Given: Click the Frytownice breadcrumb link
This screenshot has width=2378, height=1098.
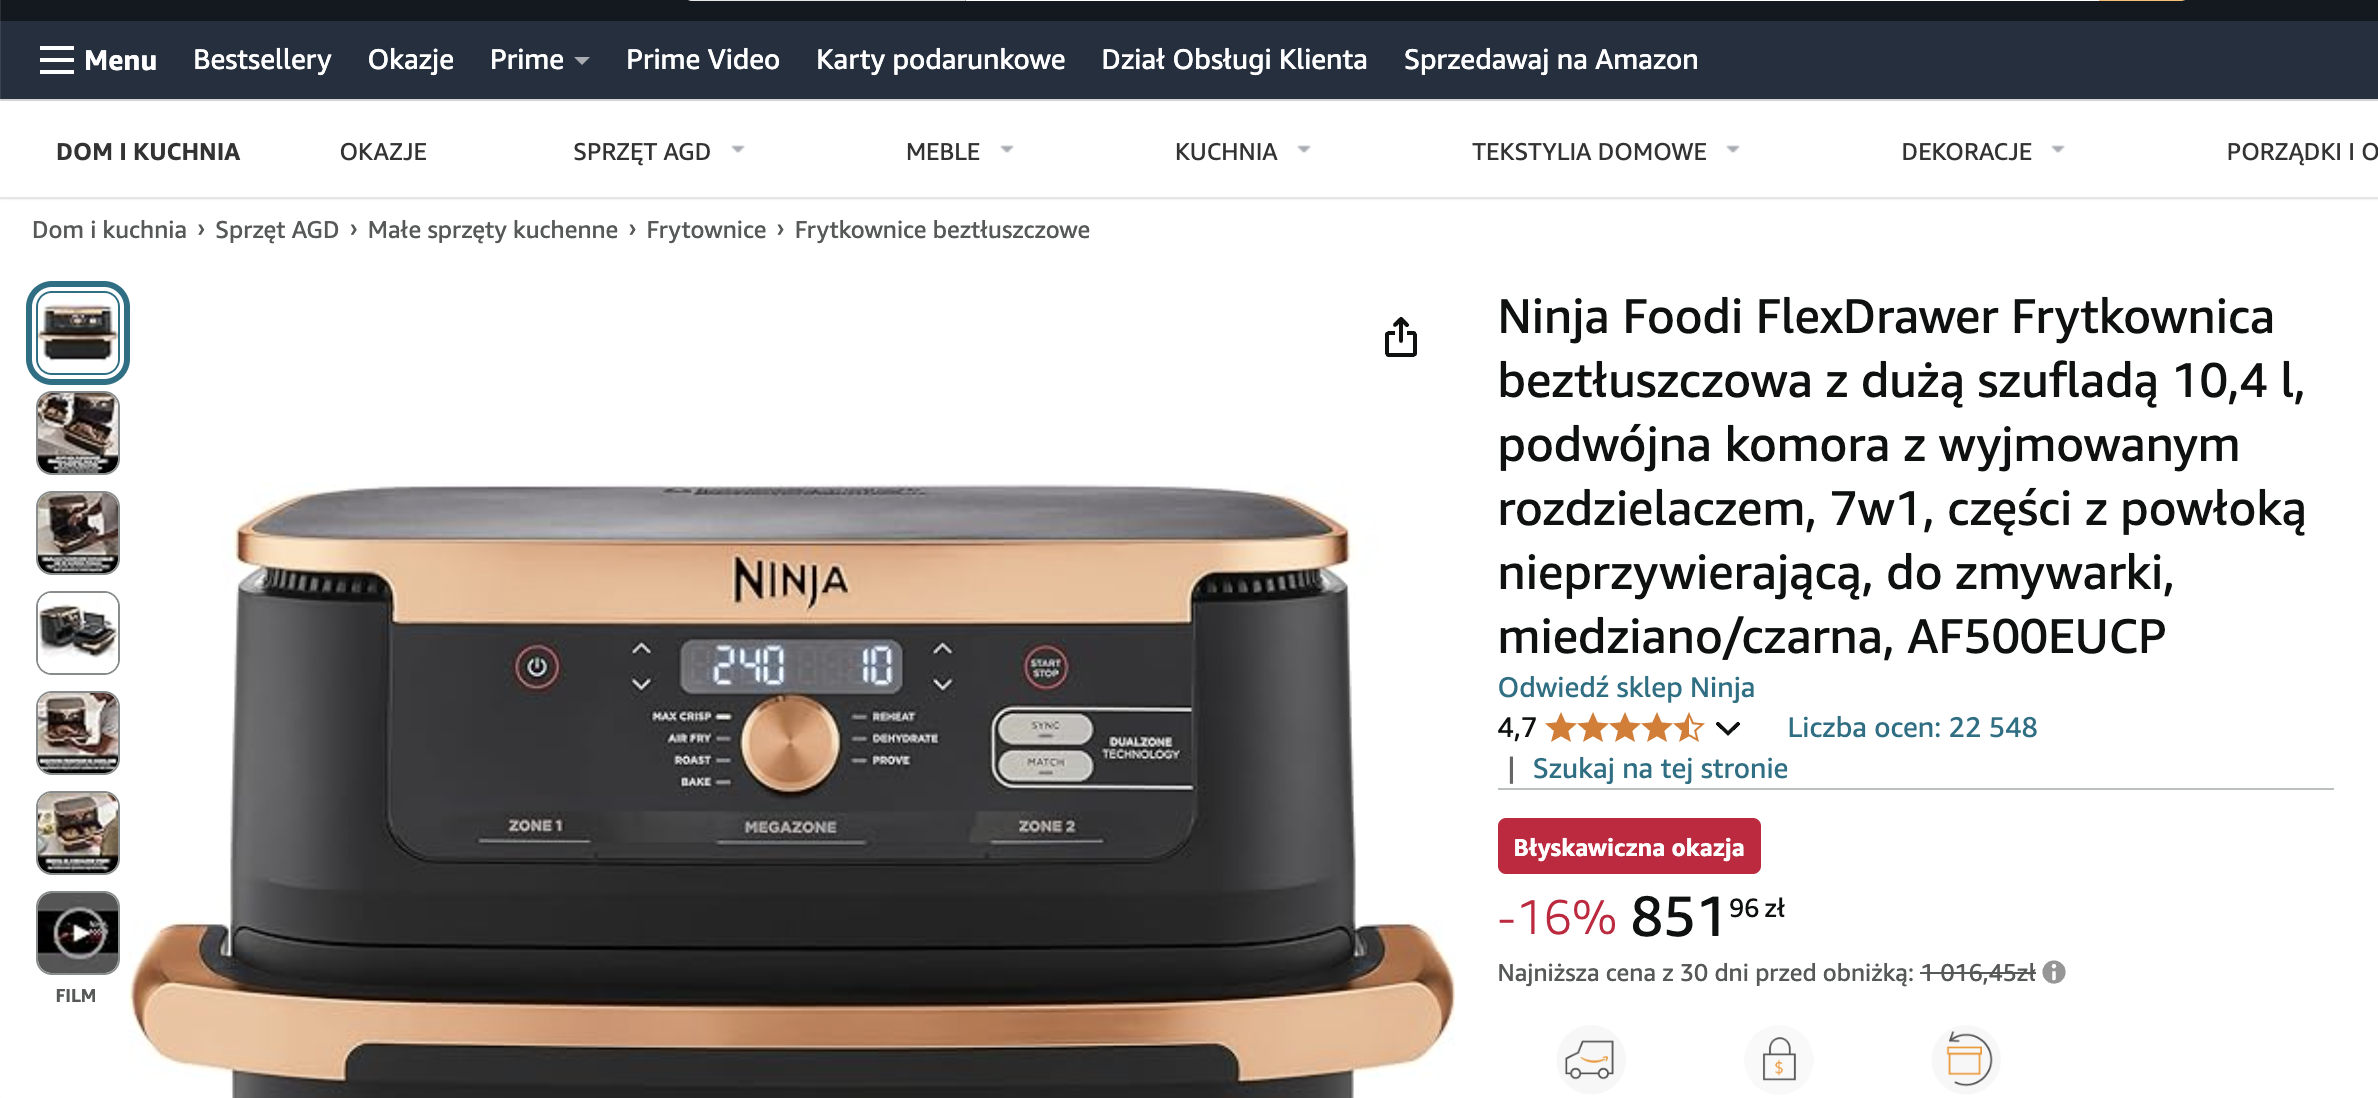Looking at the screenshot, I should coord(706,230).
